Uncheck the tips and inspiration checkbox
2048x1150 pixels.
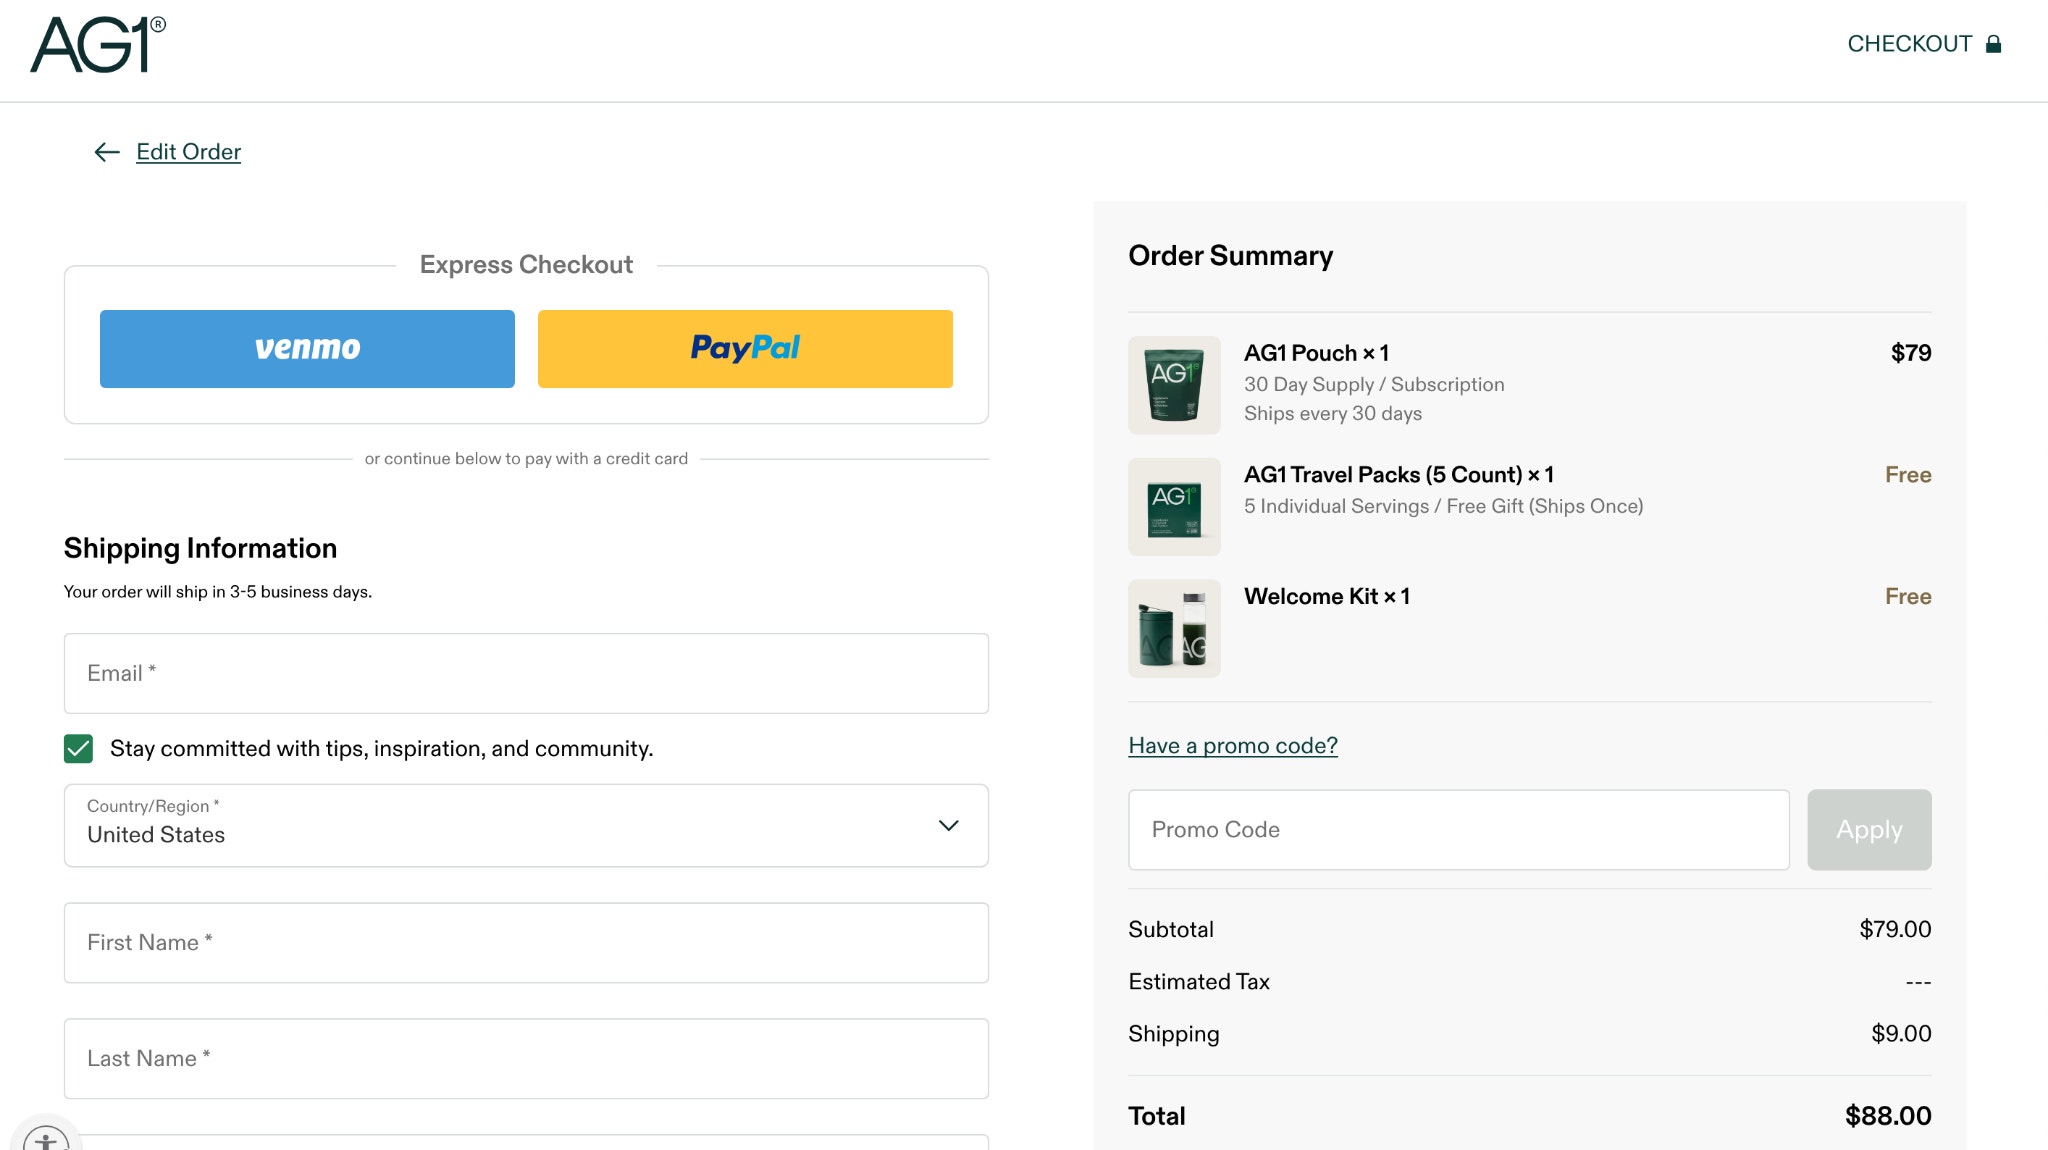pyautogui.click(x=78, y=749)
